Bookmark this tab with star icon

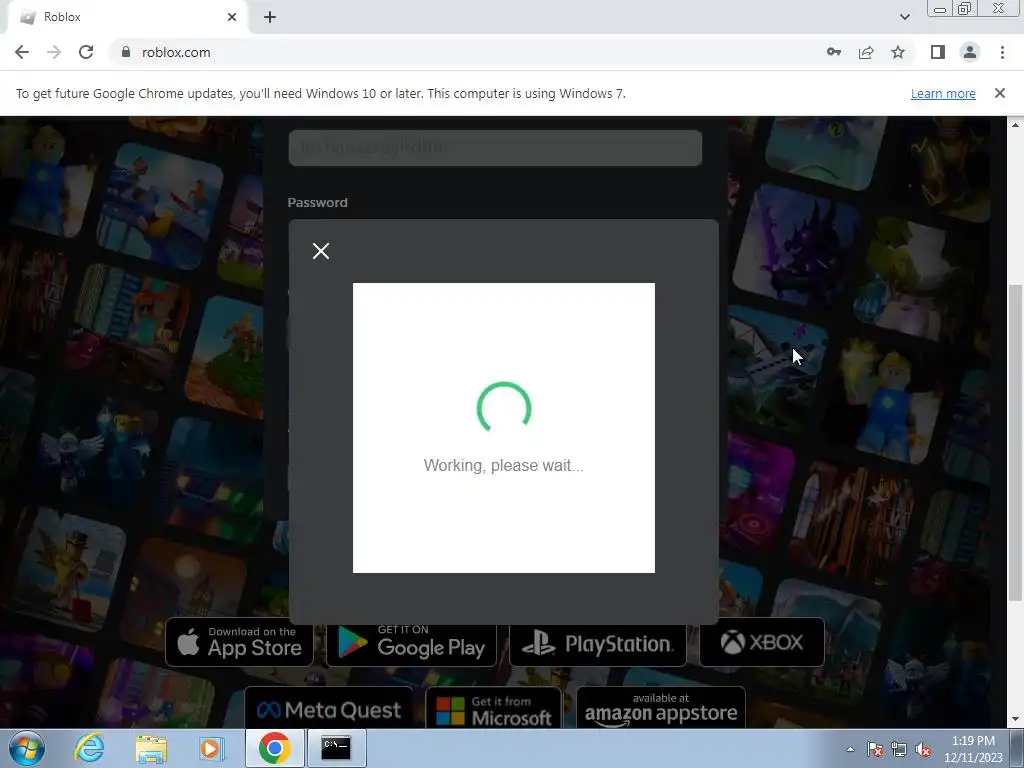point(898,52)
